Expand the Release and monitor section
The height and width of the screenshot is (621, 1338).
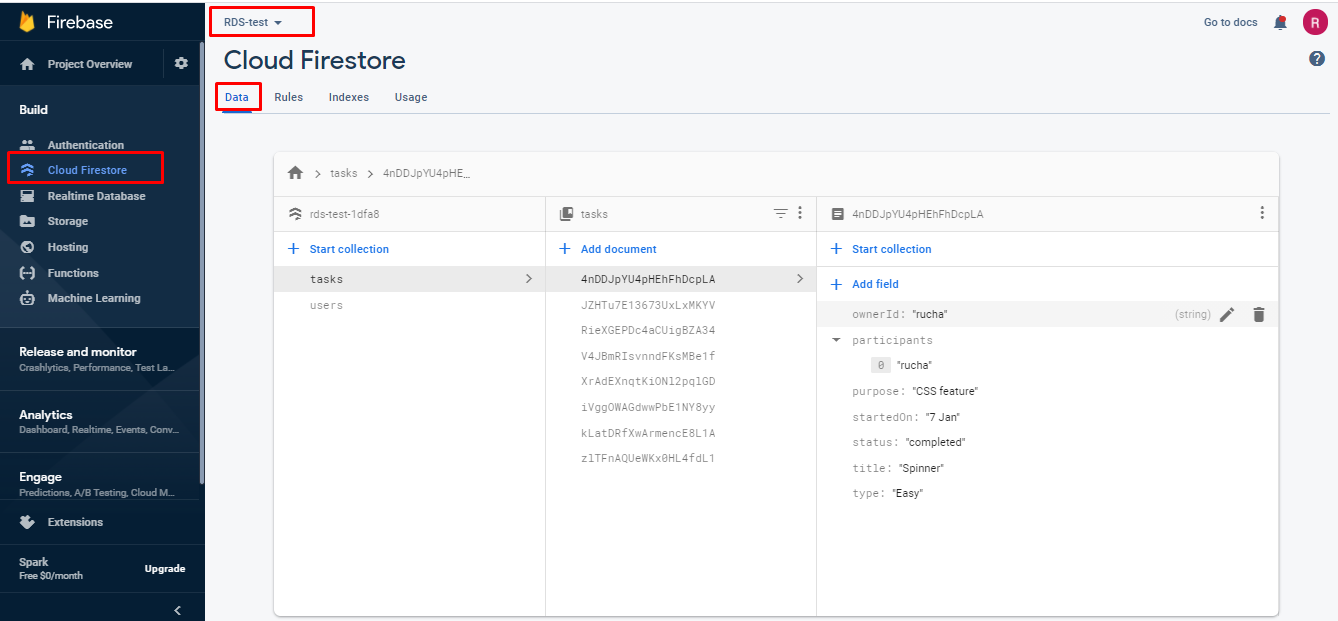tap(100, 359)
